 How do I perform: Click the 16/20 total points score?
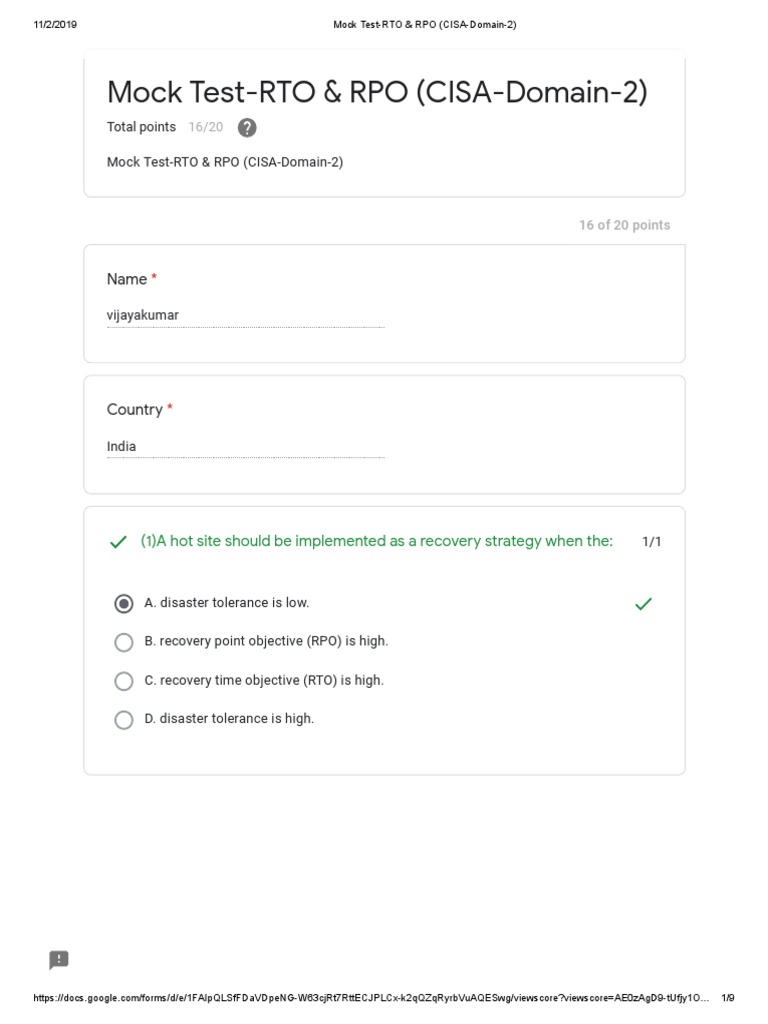tap(205, 127)
